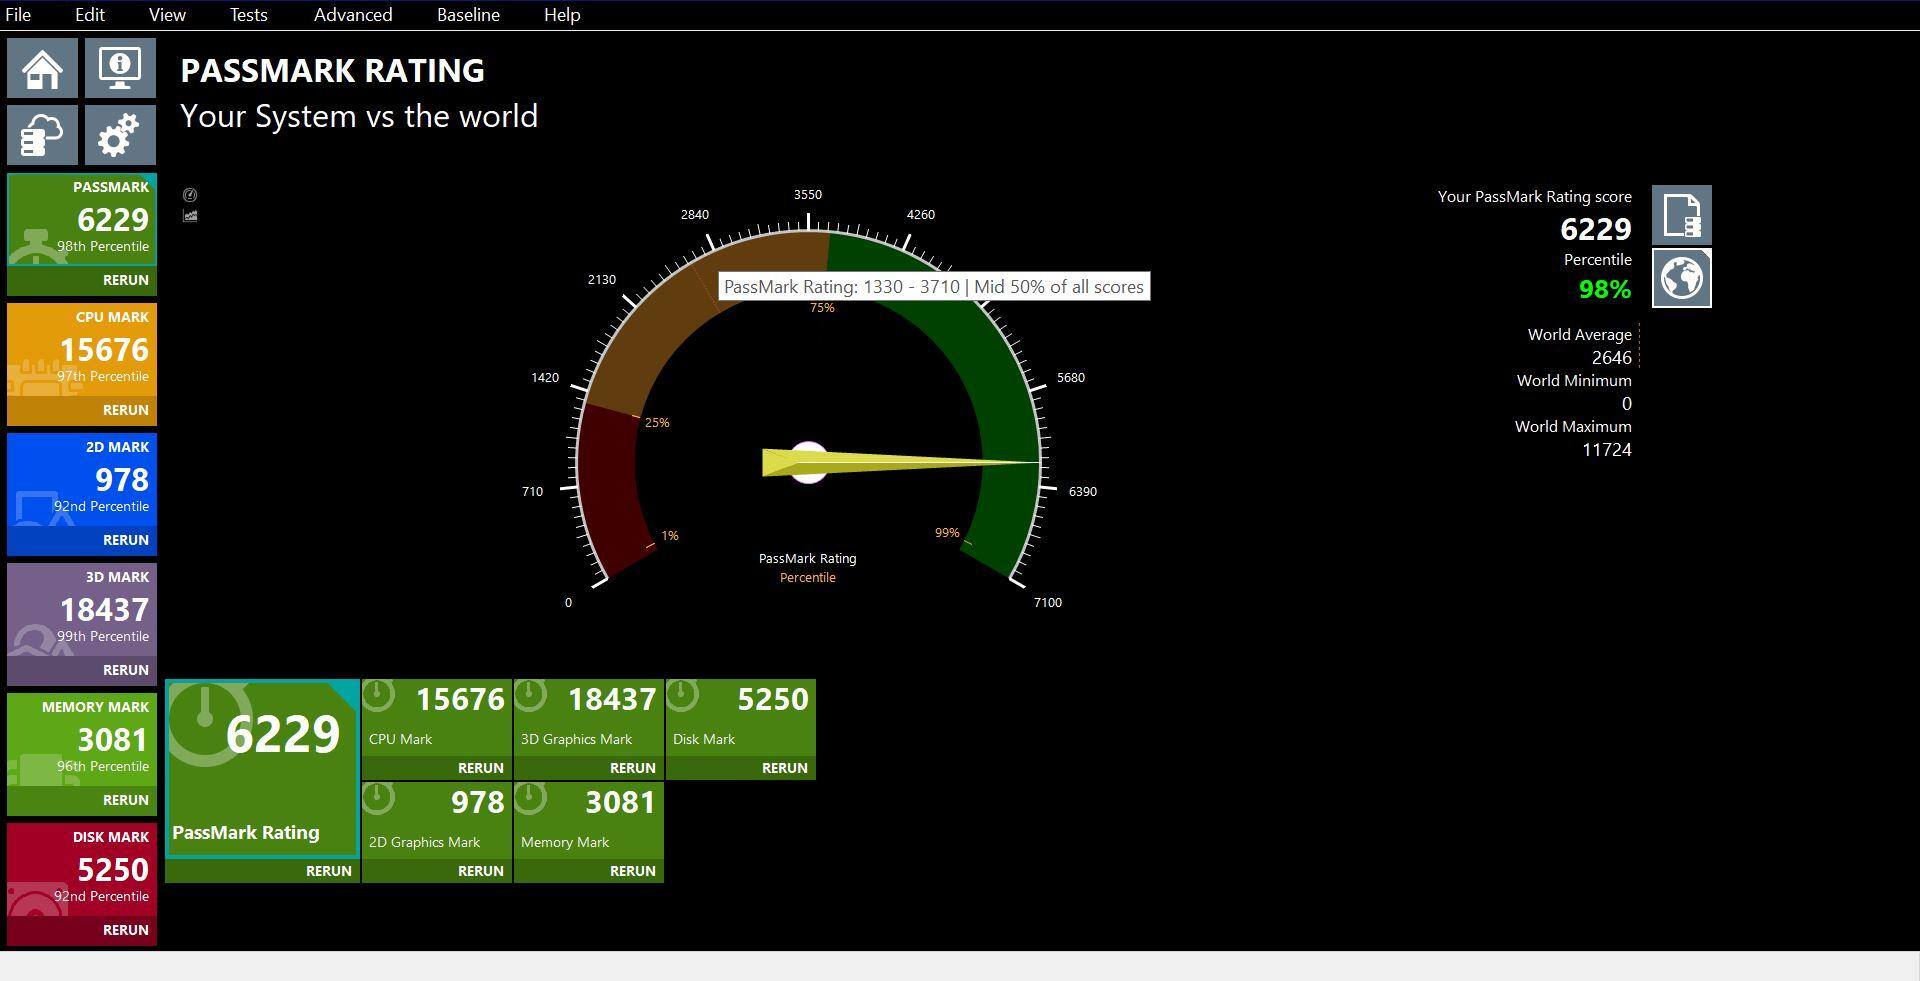Screen dimensions: 1920x981
Task: Click the world globe comparison icon
Action: 1681,278
